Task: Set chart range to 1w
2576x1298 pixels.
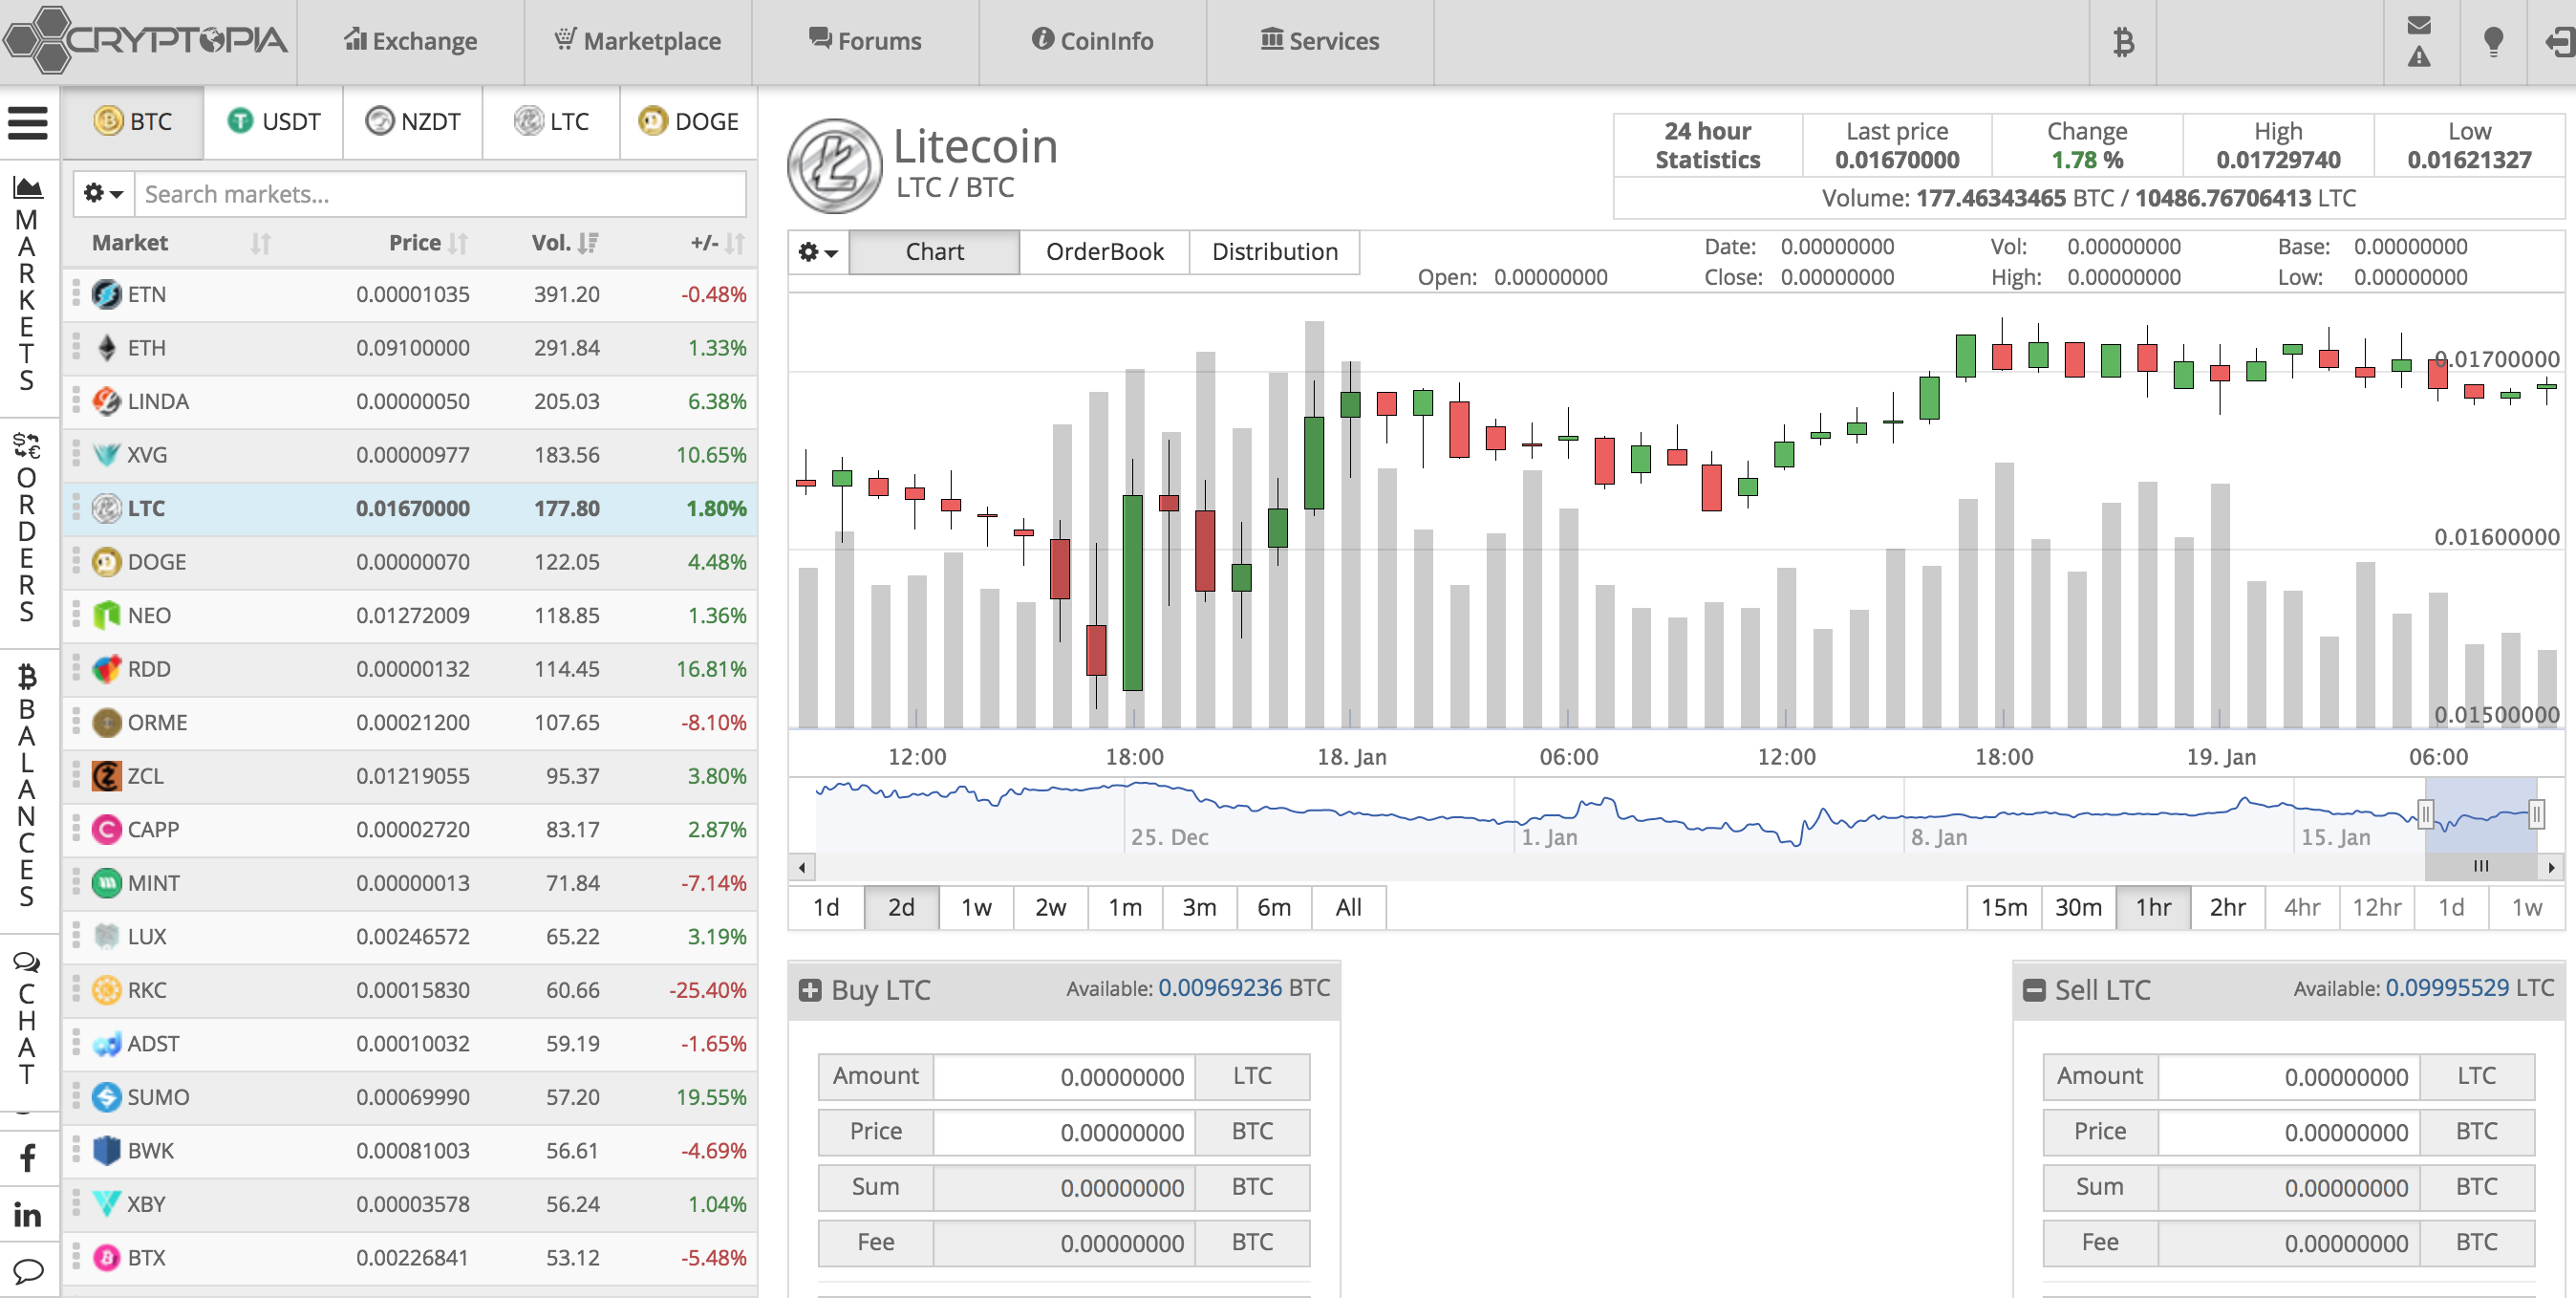Action: (x=976, y=907)
